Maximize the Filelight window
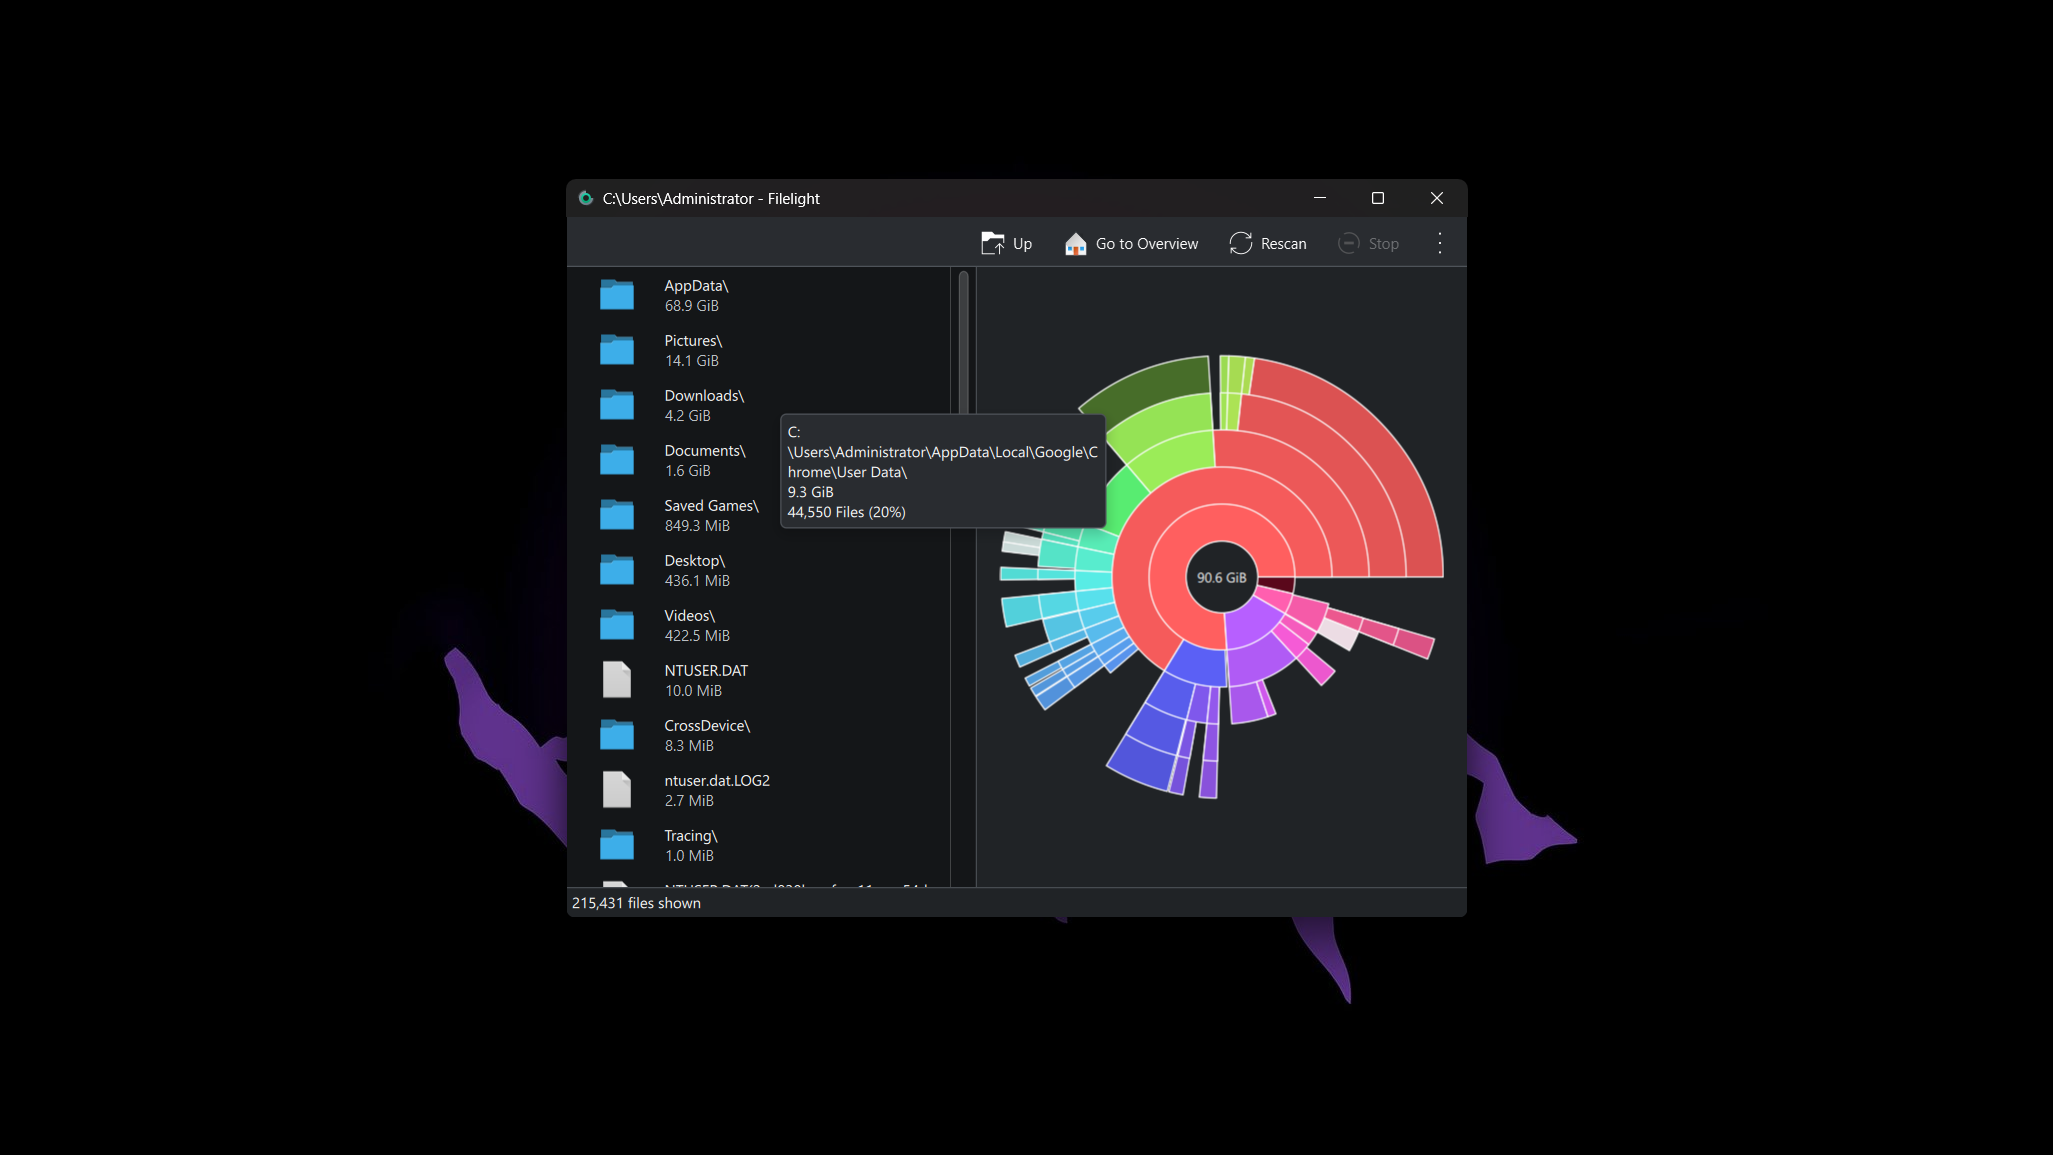Image resolution: width=2053 pixels, height=1155 pixels. coord(1378,198)
